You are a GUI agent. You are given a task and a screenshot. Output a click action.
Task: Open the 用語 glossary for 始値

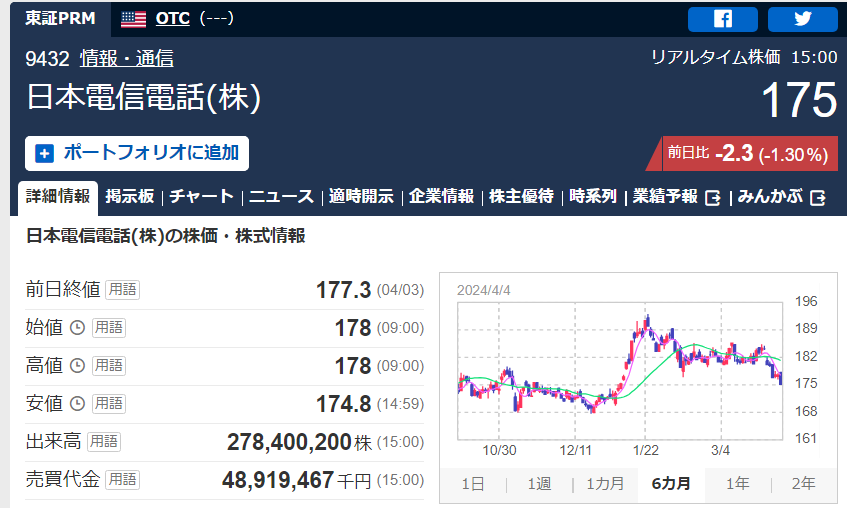pyautogui.click(x=109, y=327)
